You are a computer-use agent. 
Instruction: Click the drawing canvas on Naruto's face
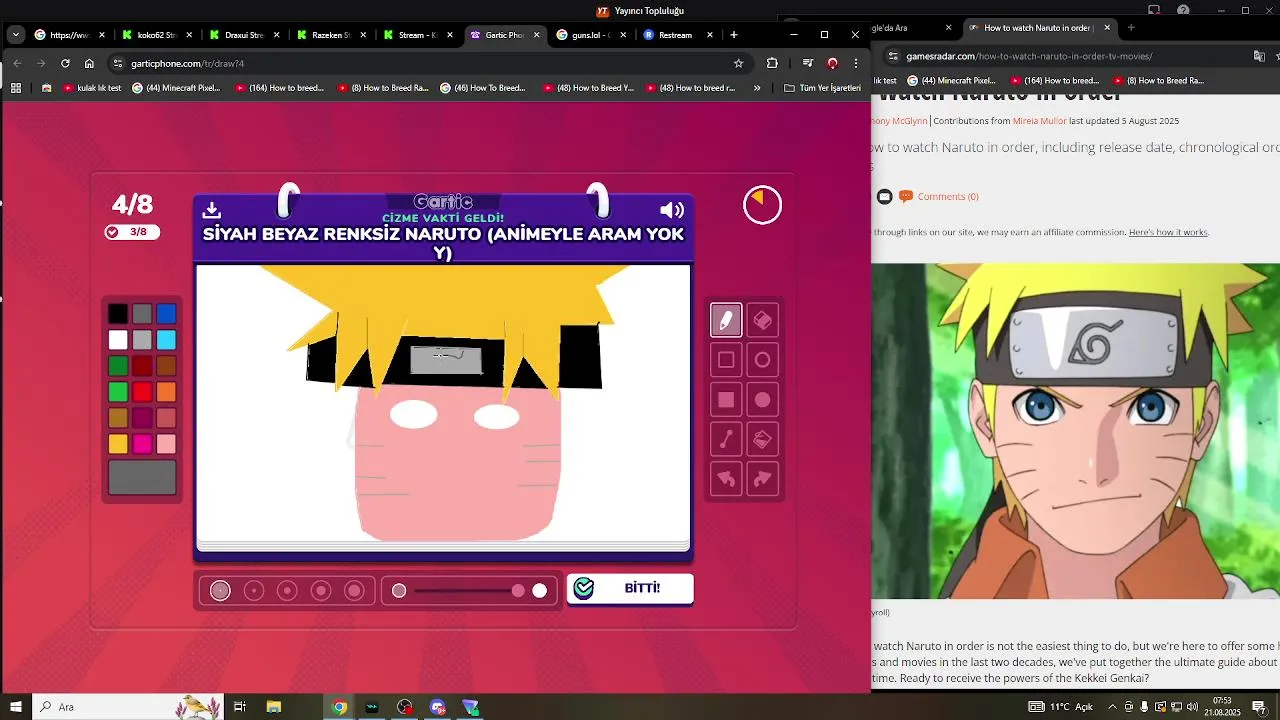457,465
